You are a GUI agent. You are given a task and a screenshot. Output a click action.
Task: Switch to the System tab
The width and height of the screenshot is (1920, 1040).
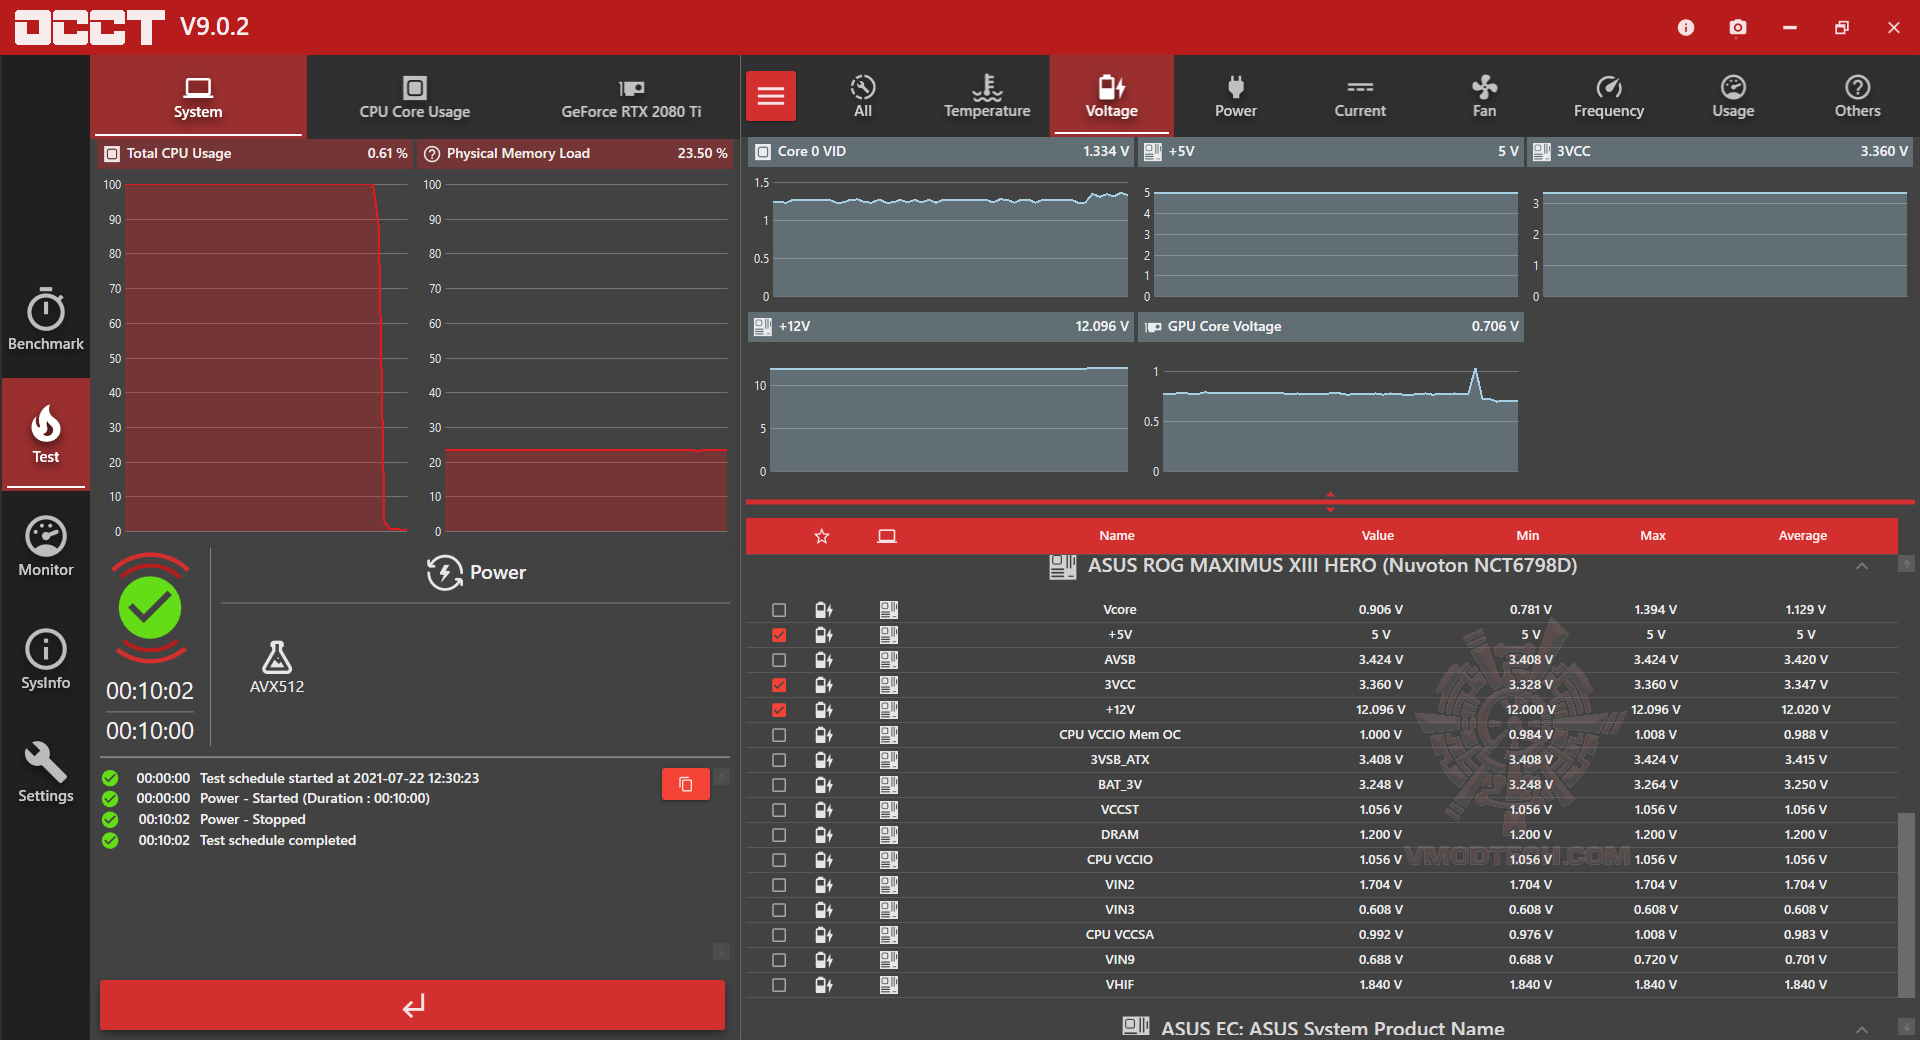pos(198,97)
